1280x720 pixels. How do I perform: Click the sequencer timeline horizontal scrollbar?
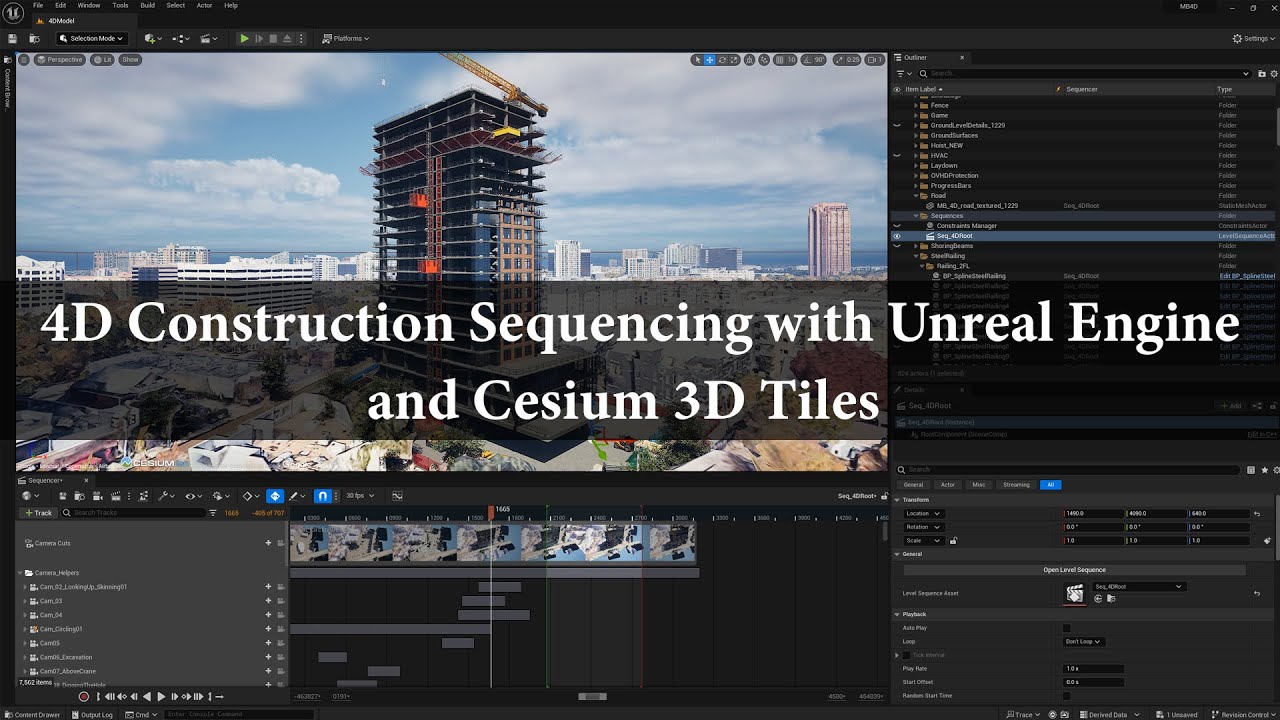[x=592, y=696]
